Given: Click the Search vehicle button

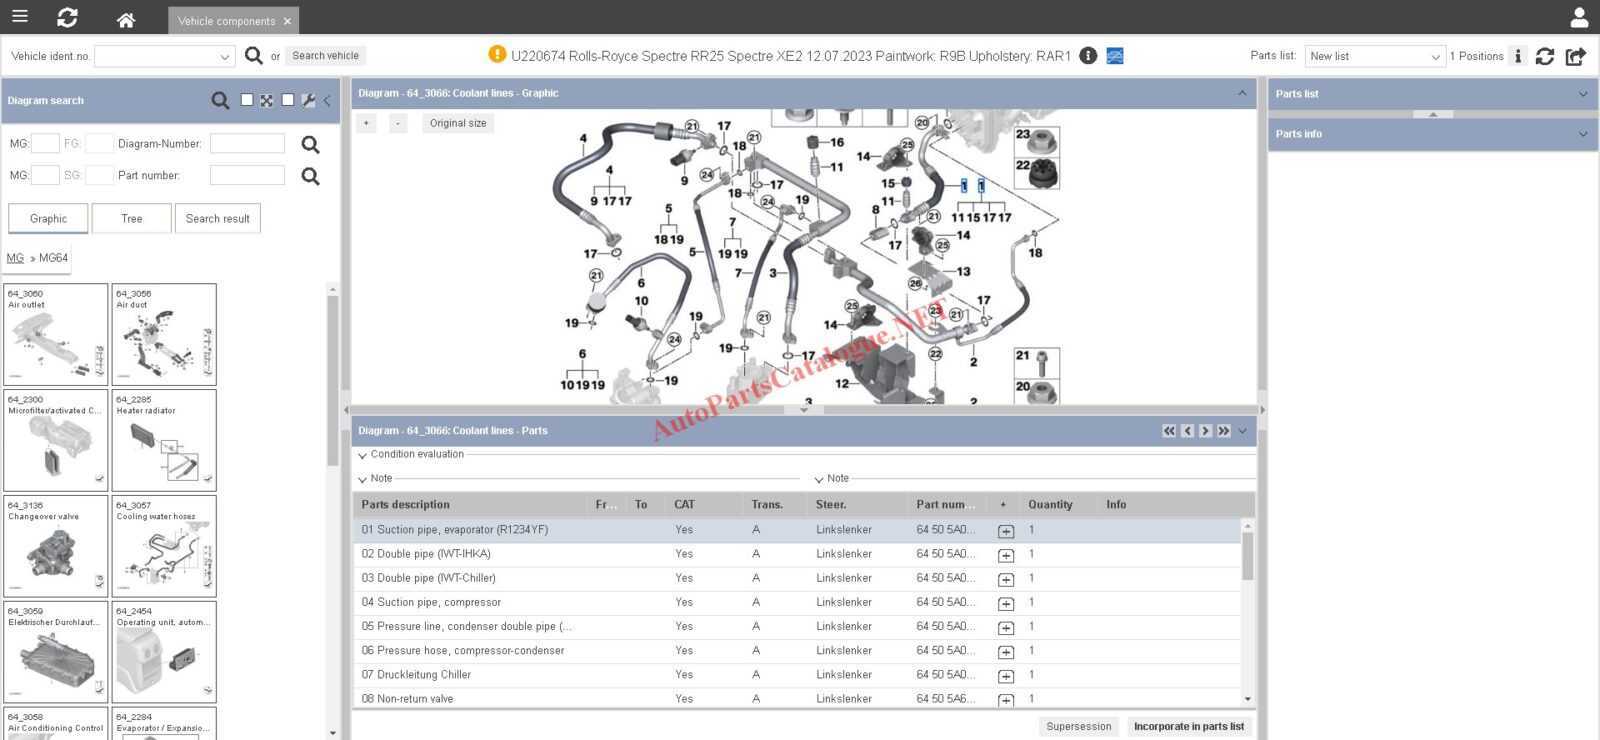Looking at the screenshot, I should (x=325, y=56).
